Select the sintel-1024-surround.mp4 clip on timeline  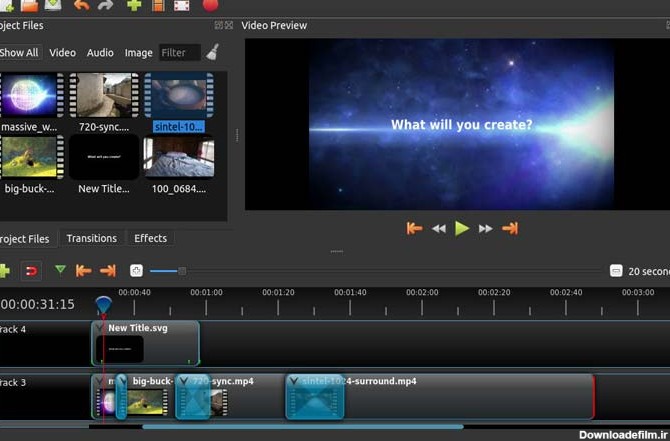[x=440, y=397]
